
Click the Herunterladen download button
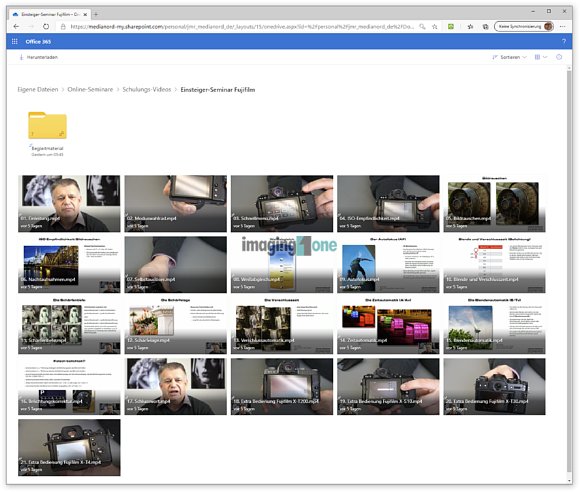(38, 57)
